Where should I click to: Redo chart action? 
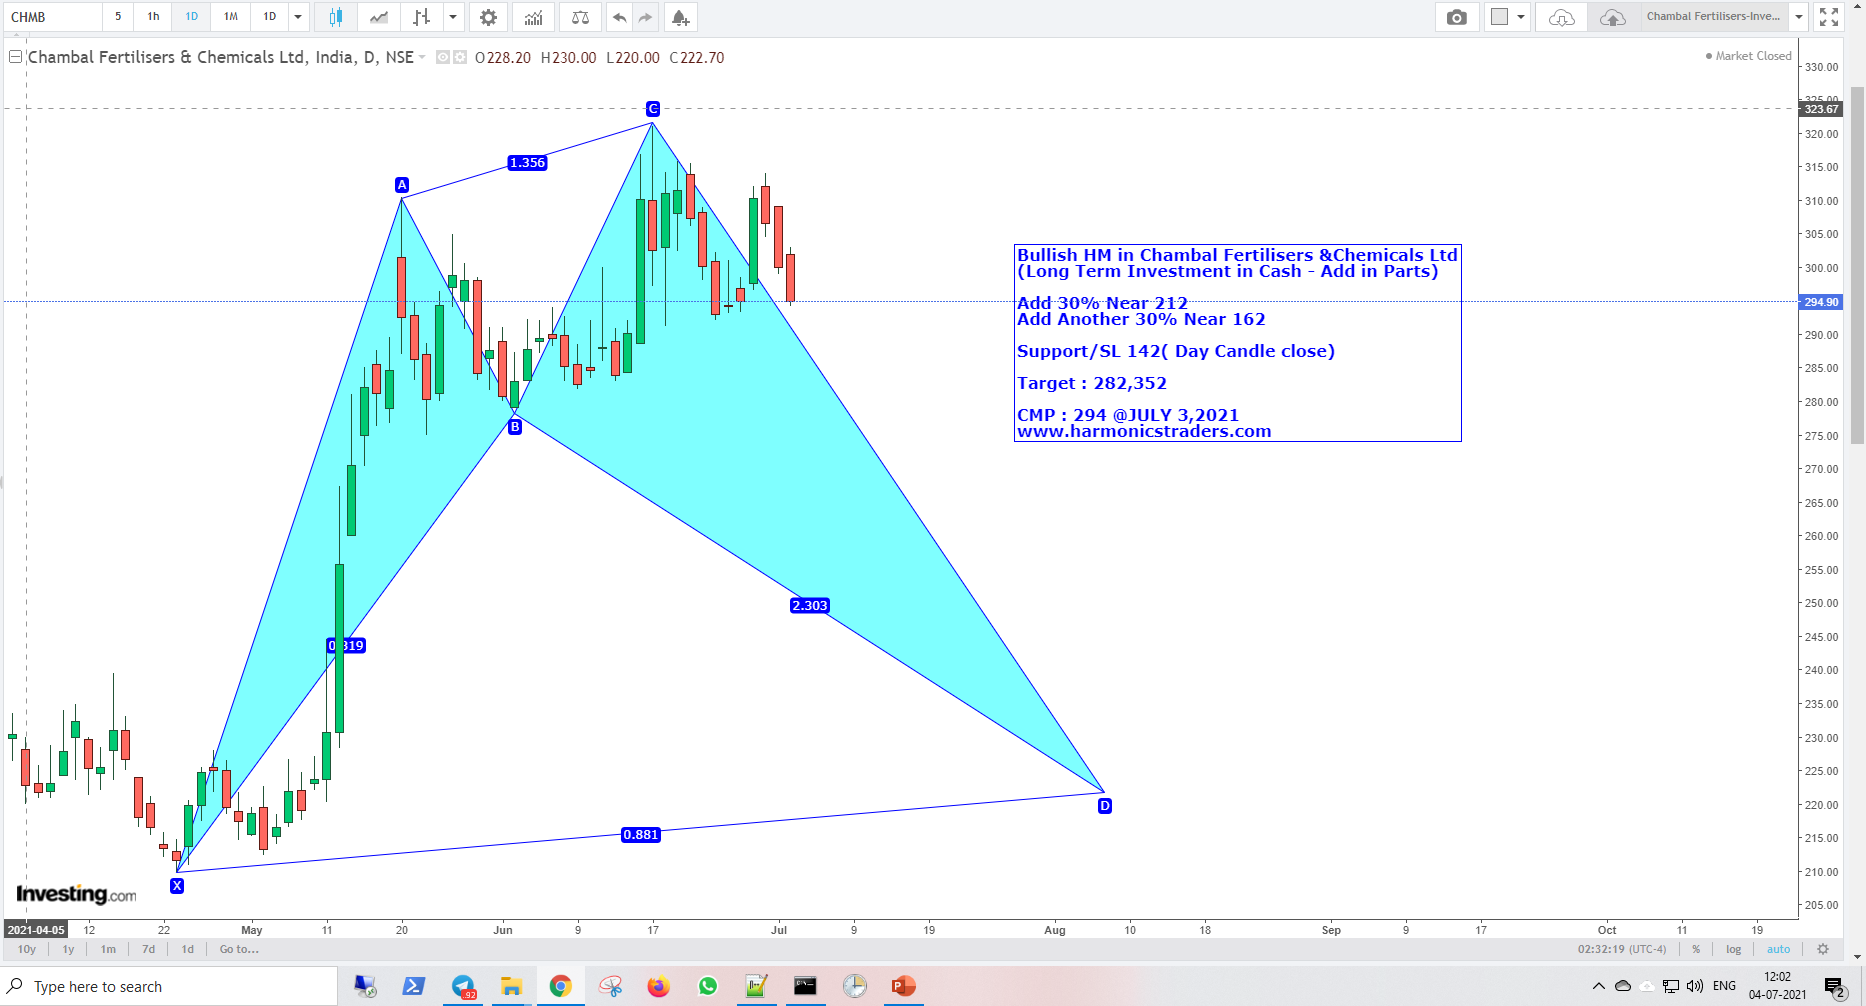(646, 17)
